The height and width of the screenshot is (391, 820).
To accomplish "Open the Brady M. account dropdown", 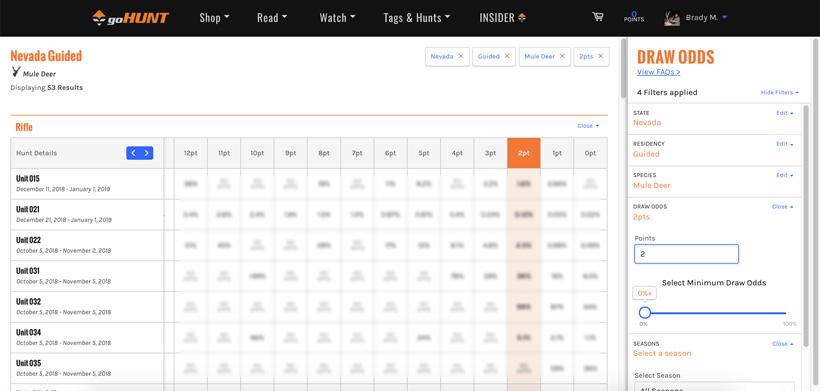I will coord(706,18).
